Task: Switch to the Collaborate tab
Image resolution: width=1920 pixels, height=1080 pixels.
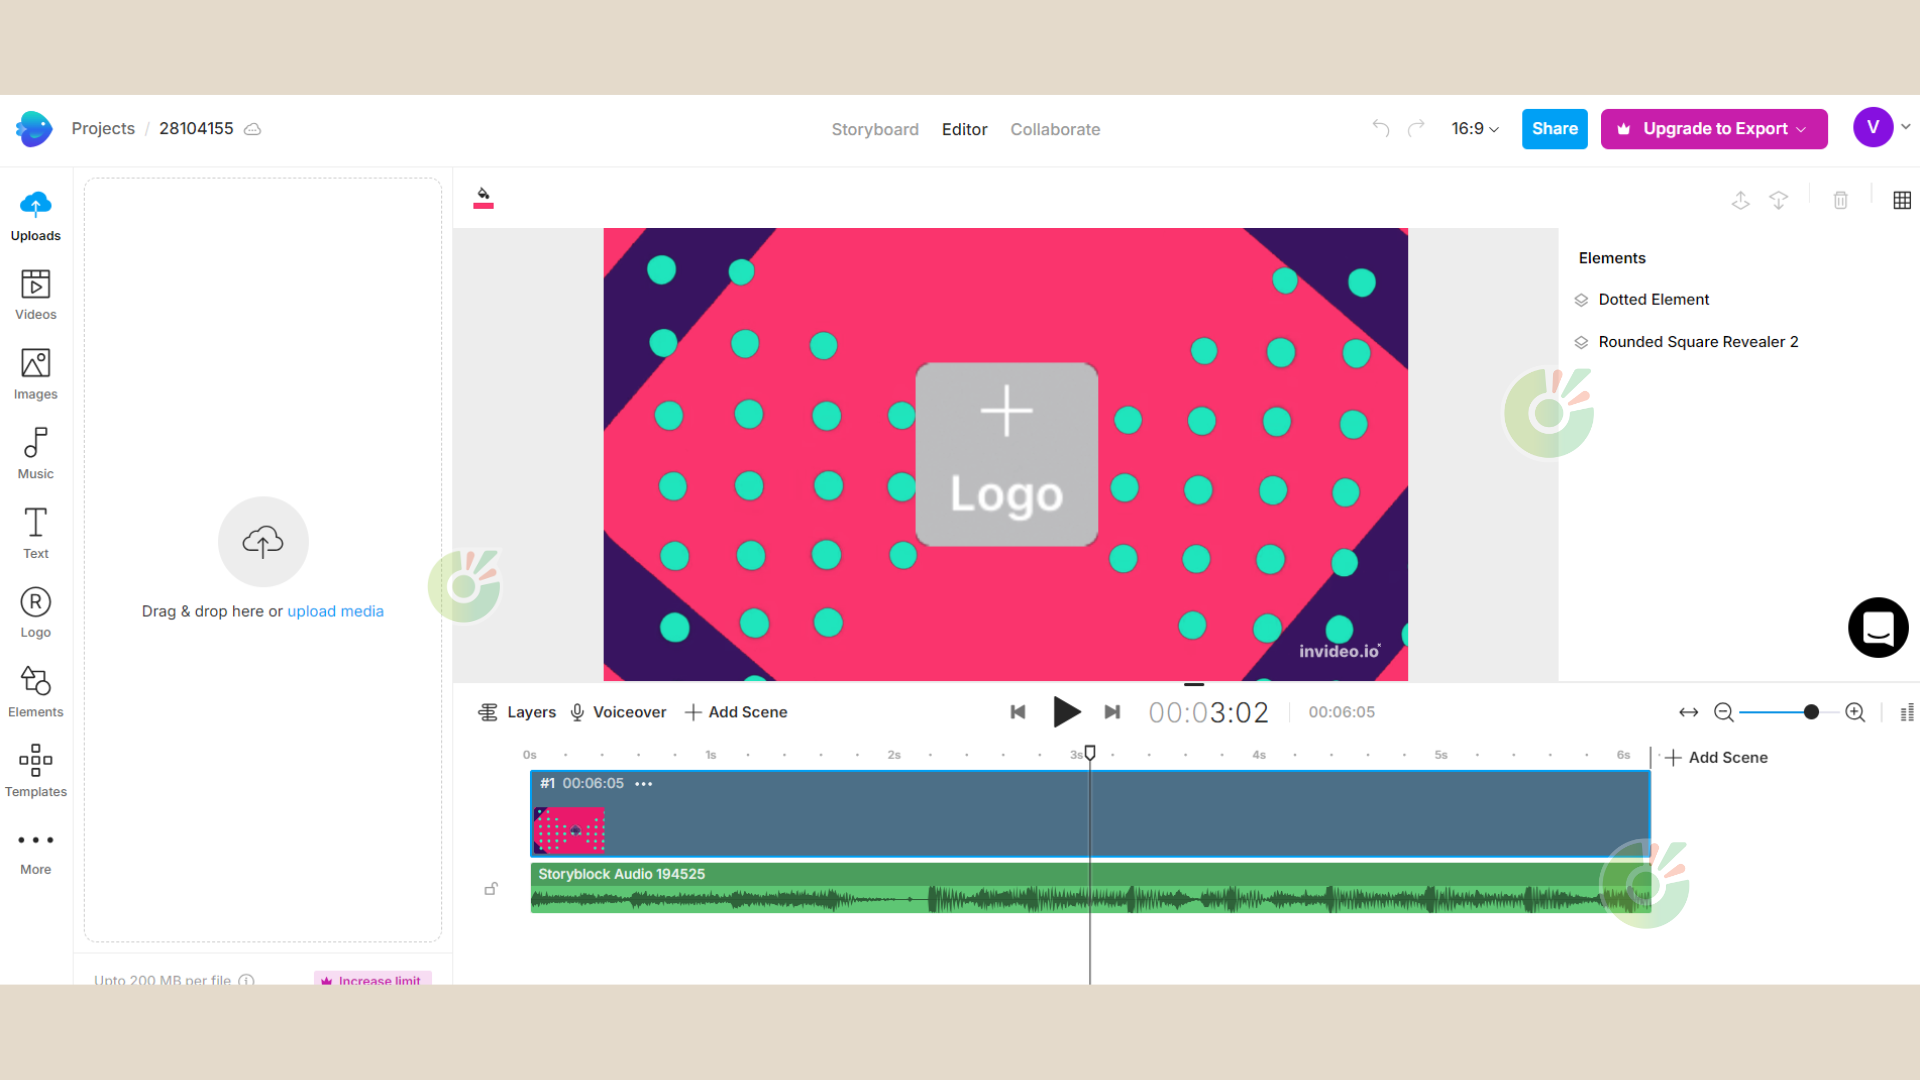Action: [x=1056, y=128]
